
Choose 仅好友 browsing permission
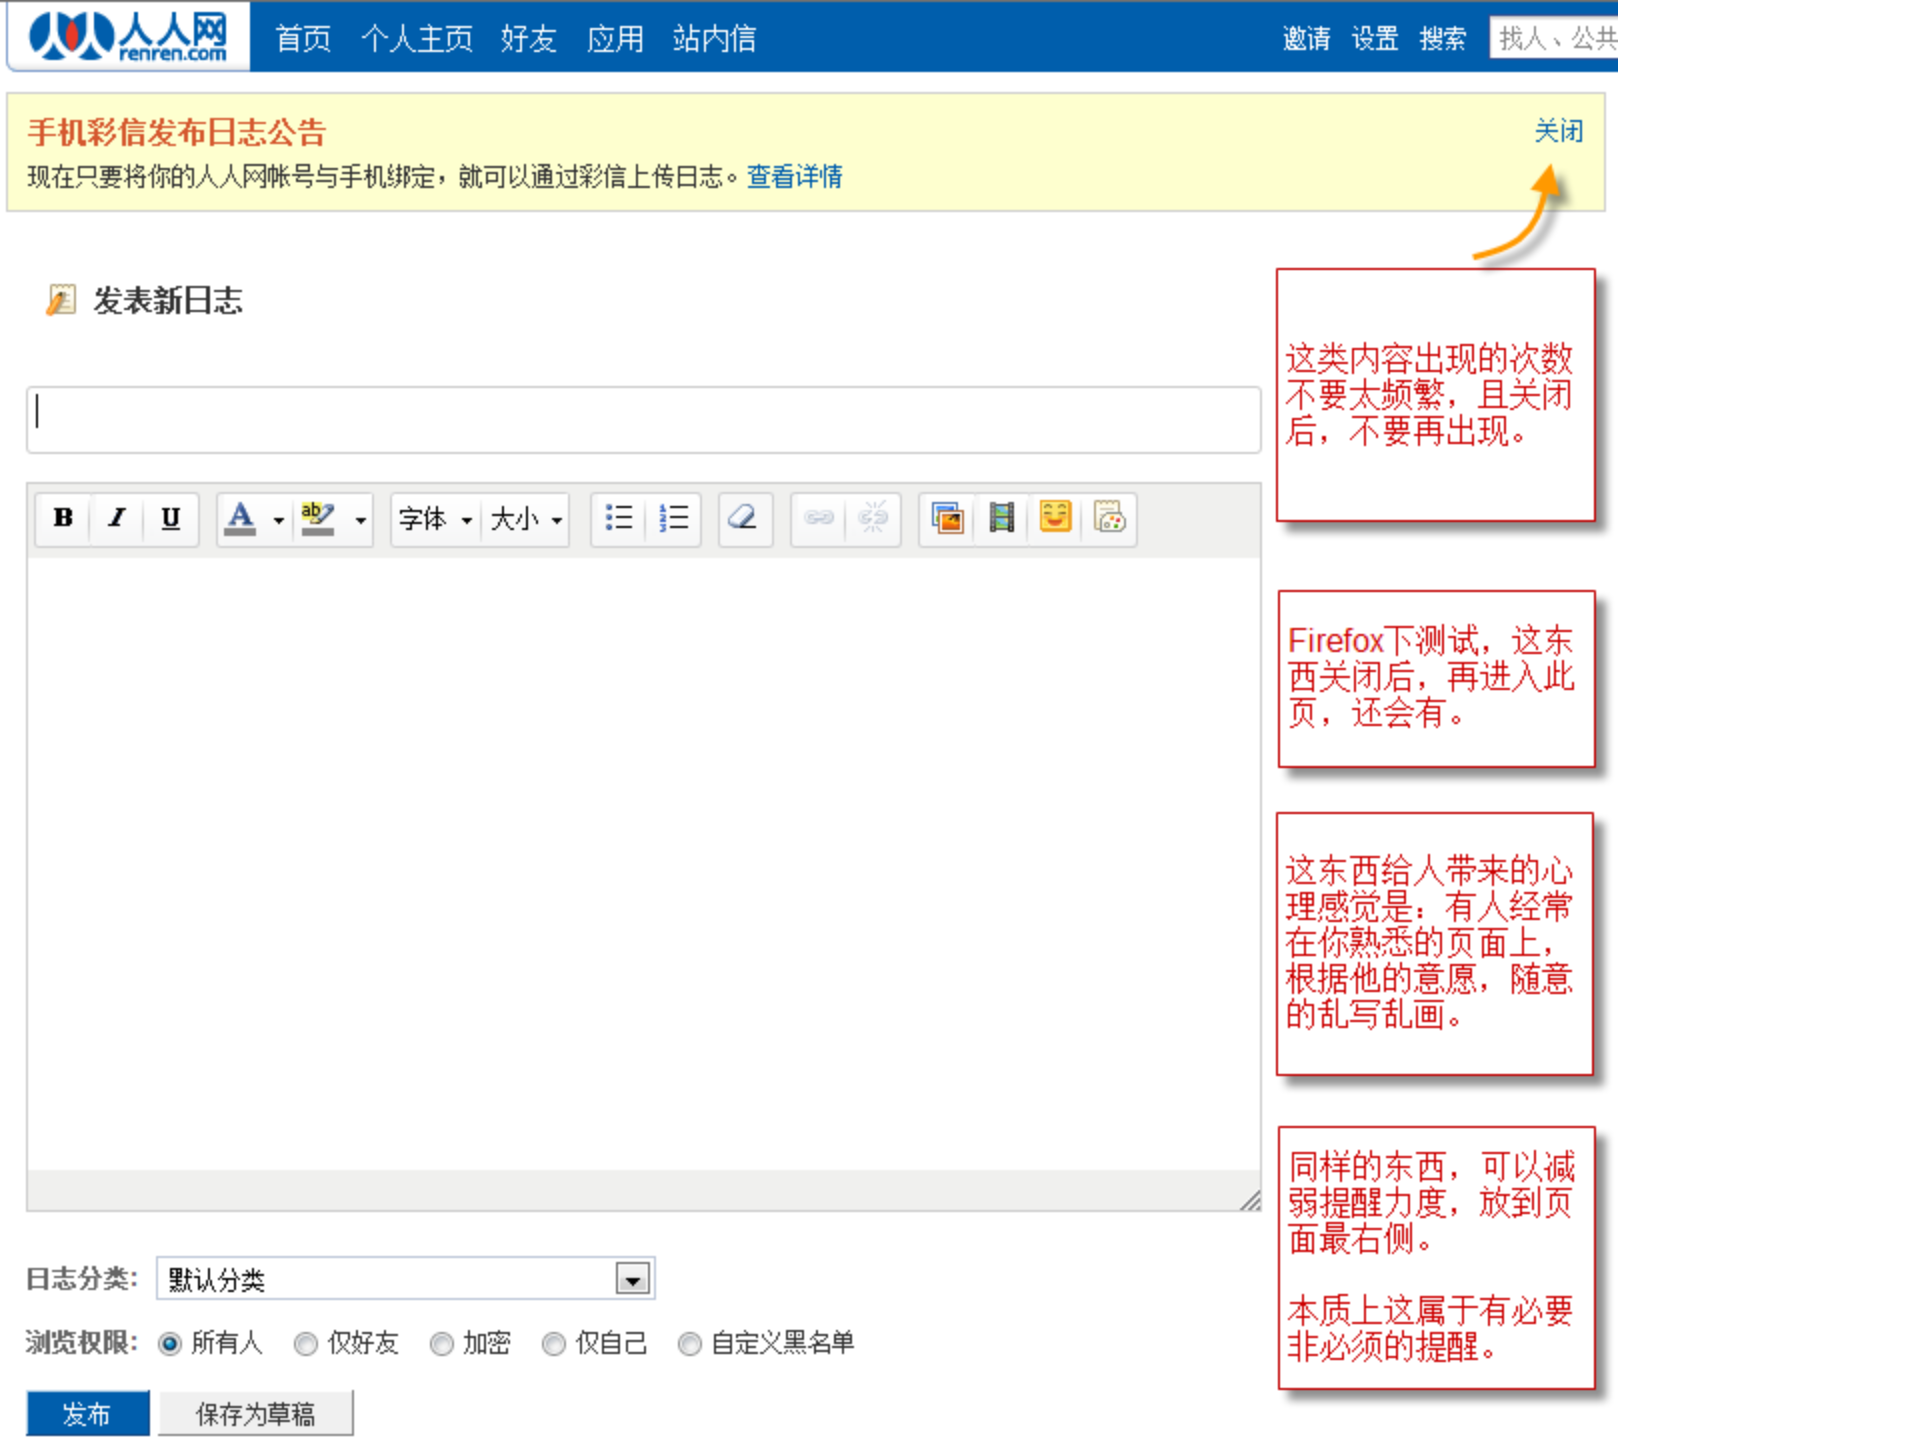[305, 1345]
